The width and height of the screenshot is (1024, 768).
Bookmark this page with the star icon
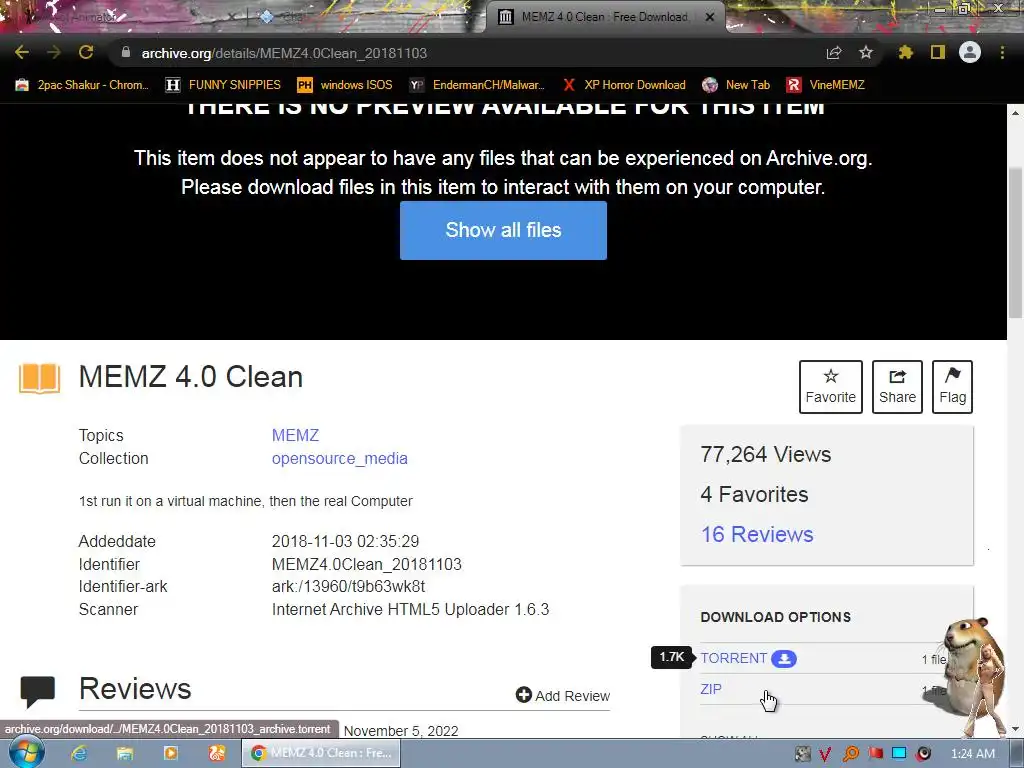866,53
